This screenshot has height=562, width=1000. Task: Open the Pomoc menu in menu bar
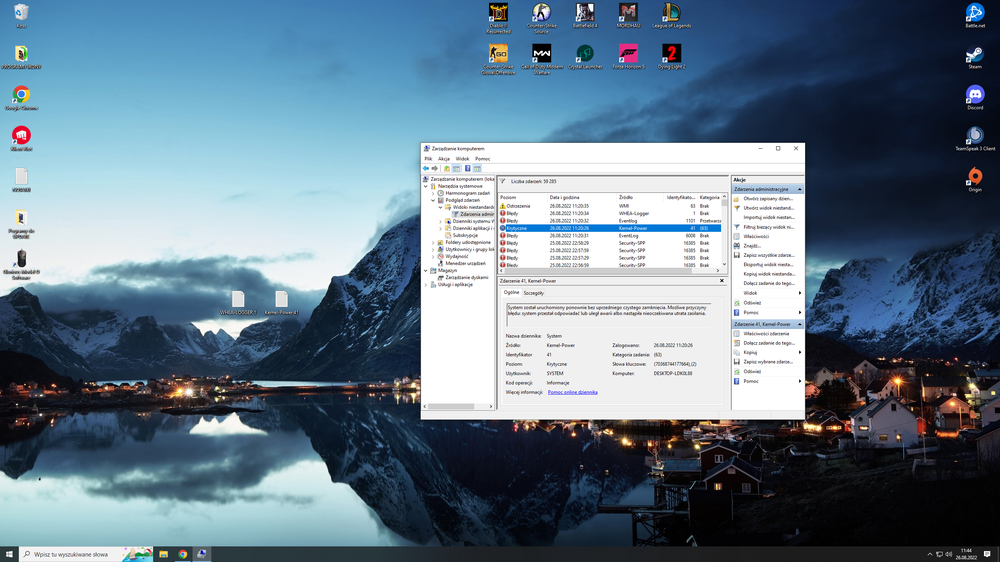(483, 159)
